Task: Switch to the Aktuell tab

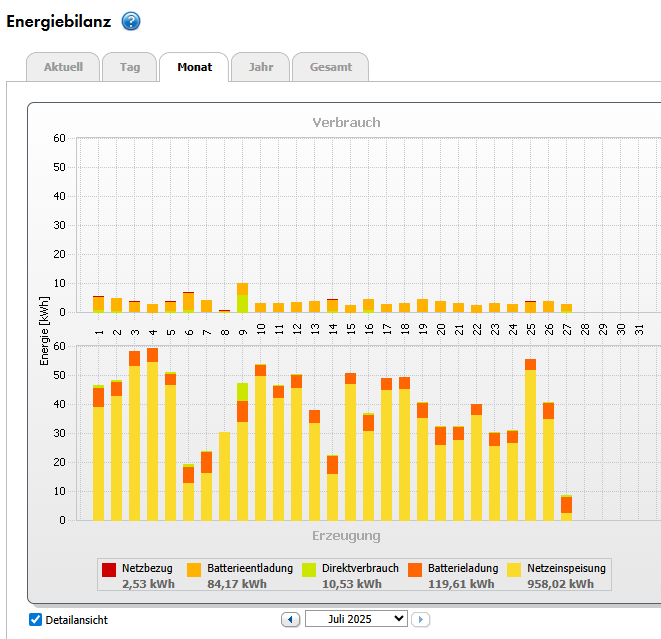Action: 62,67
